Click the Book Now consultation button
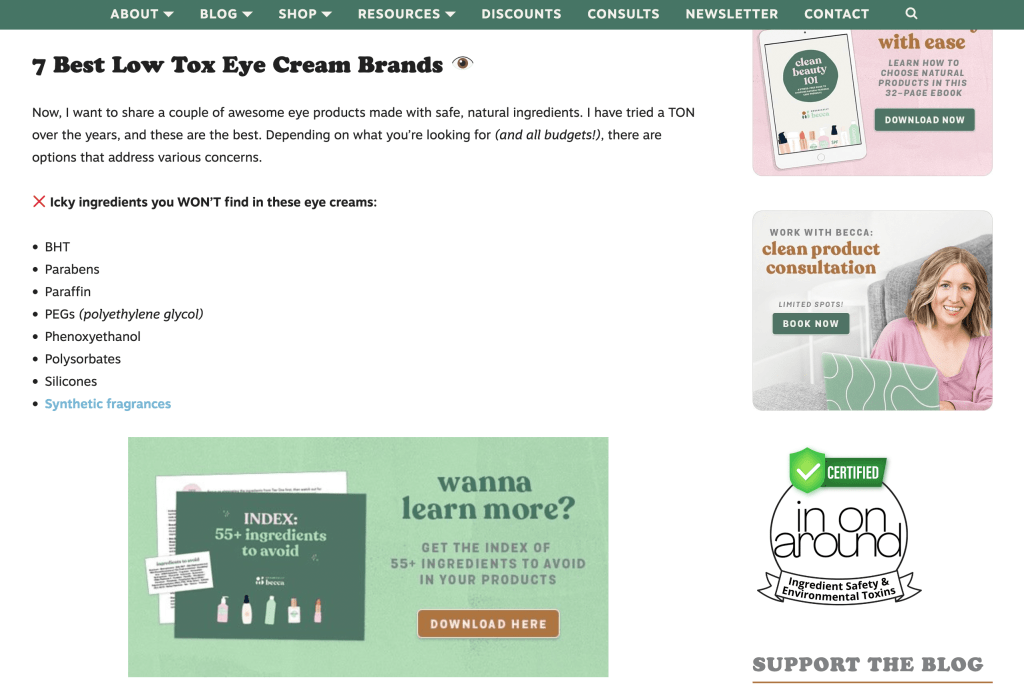1024x690 pixels. pos(810,324)
